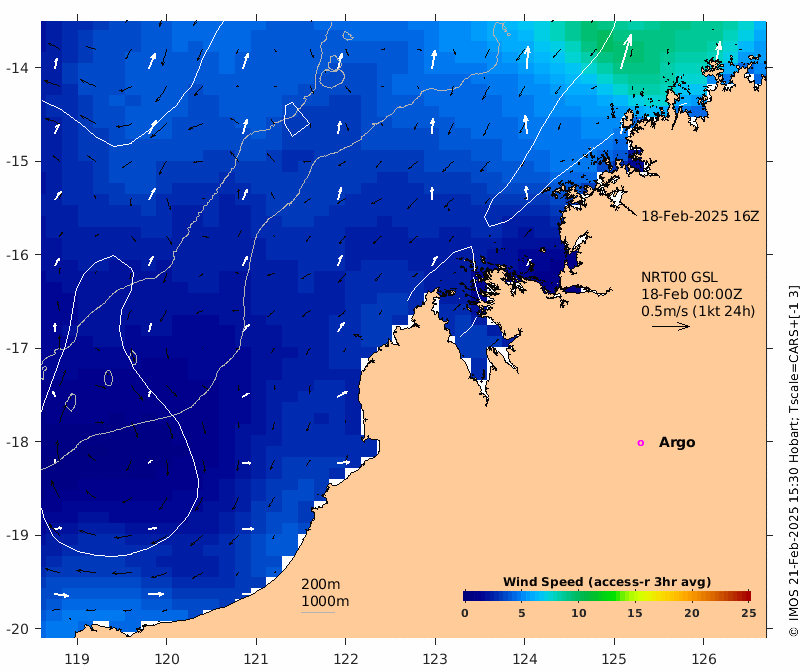
Task: Click the '18-Feb 00:00Z' timestamp
Action: click(692, 294)
